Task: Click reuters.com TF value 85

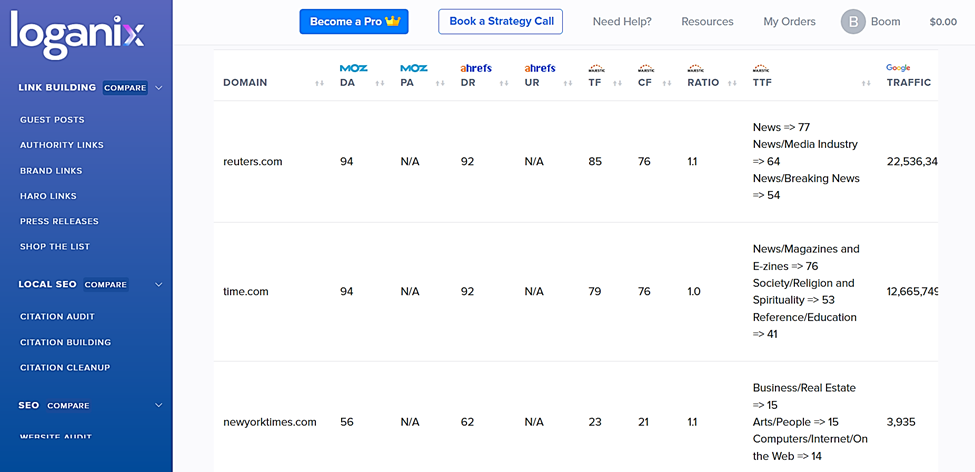Action: click(x=595, y=162)
